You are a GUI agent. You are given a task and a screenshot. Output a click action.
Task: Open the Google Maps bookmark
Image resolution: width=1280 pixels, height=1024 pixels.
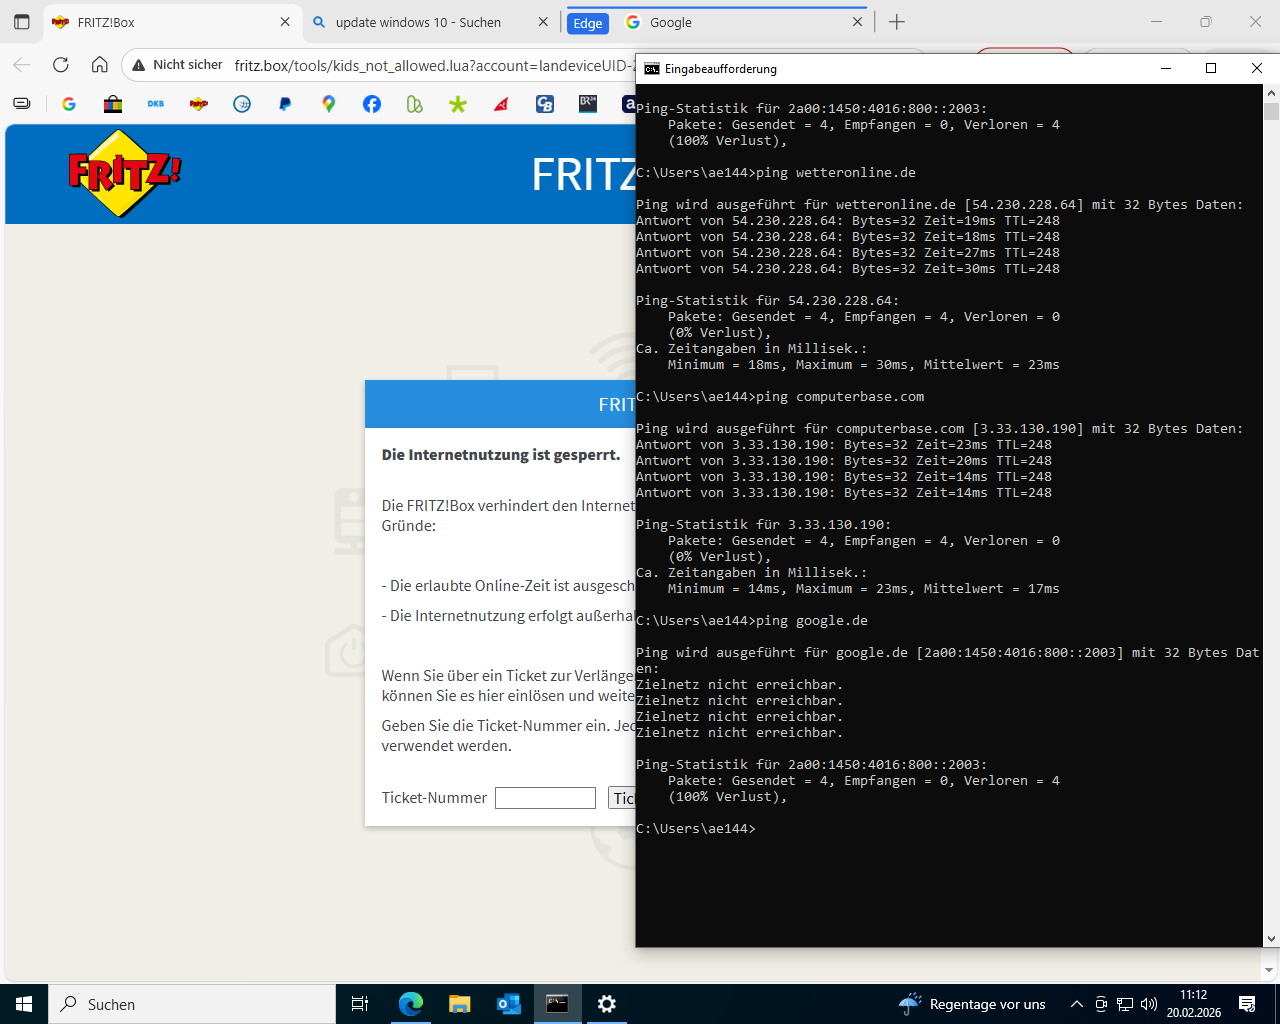(329, 104)
